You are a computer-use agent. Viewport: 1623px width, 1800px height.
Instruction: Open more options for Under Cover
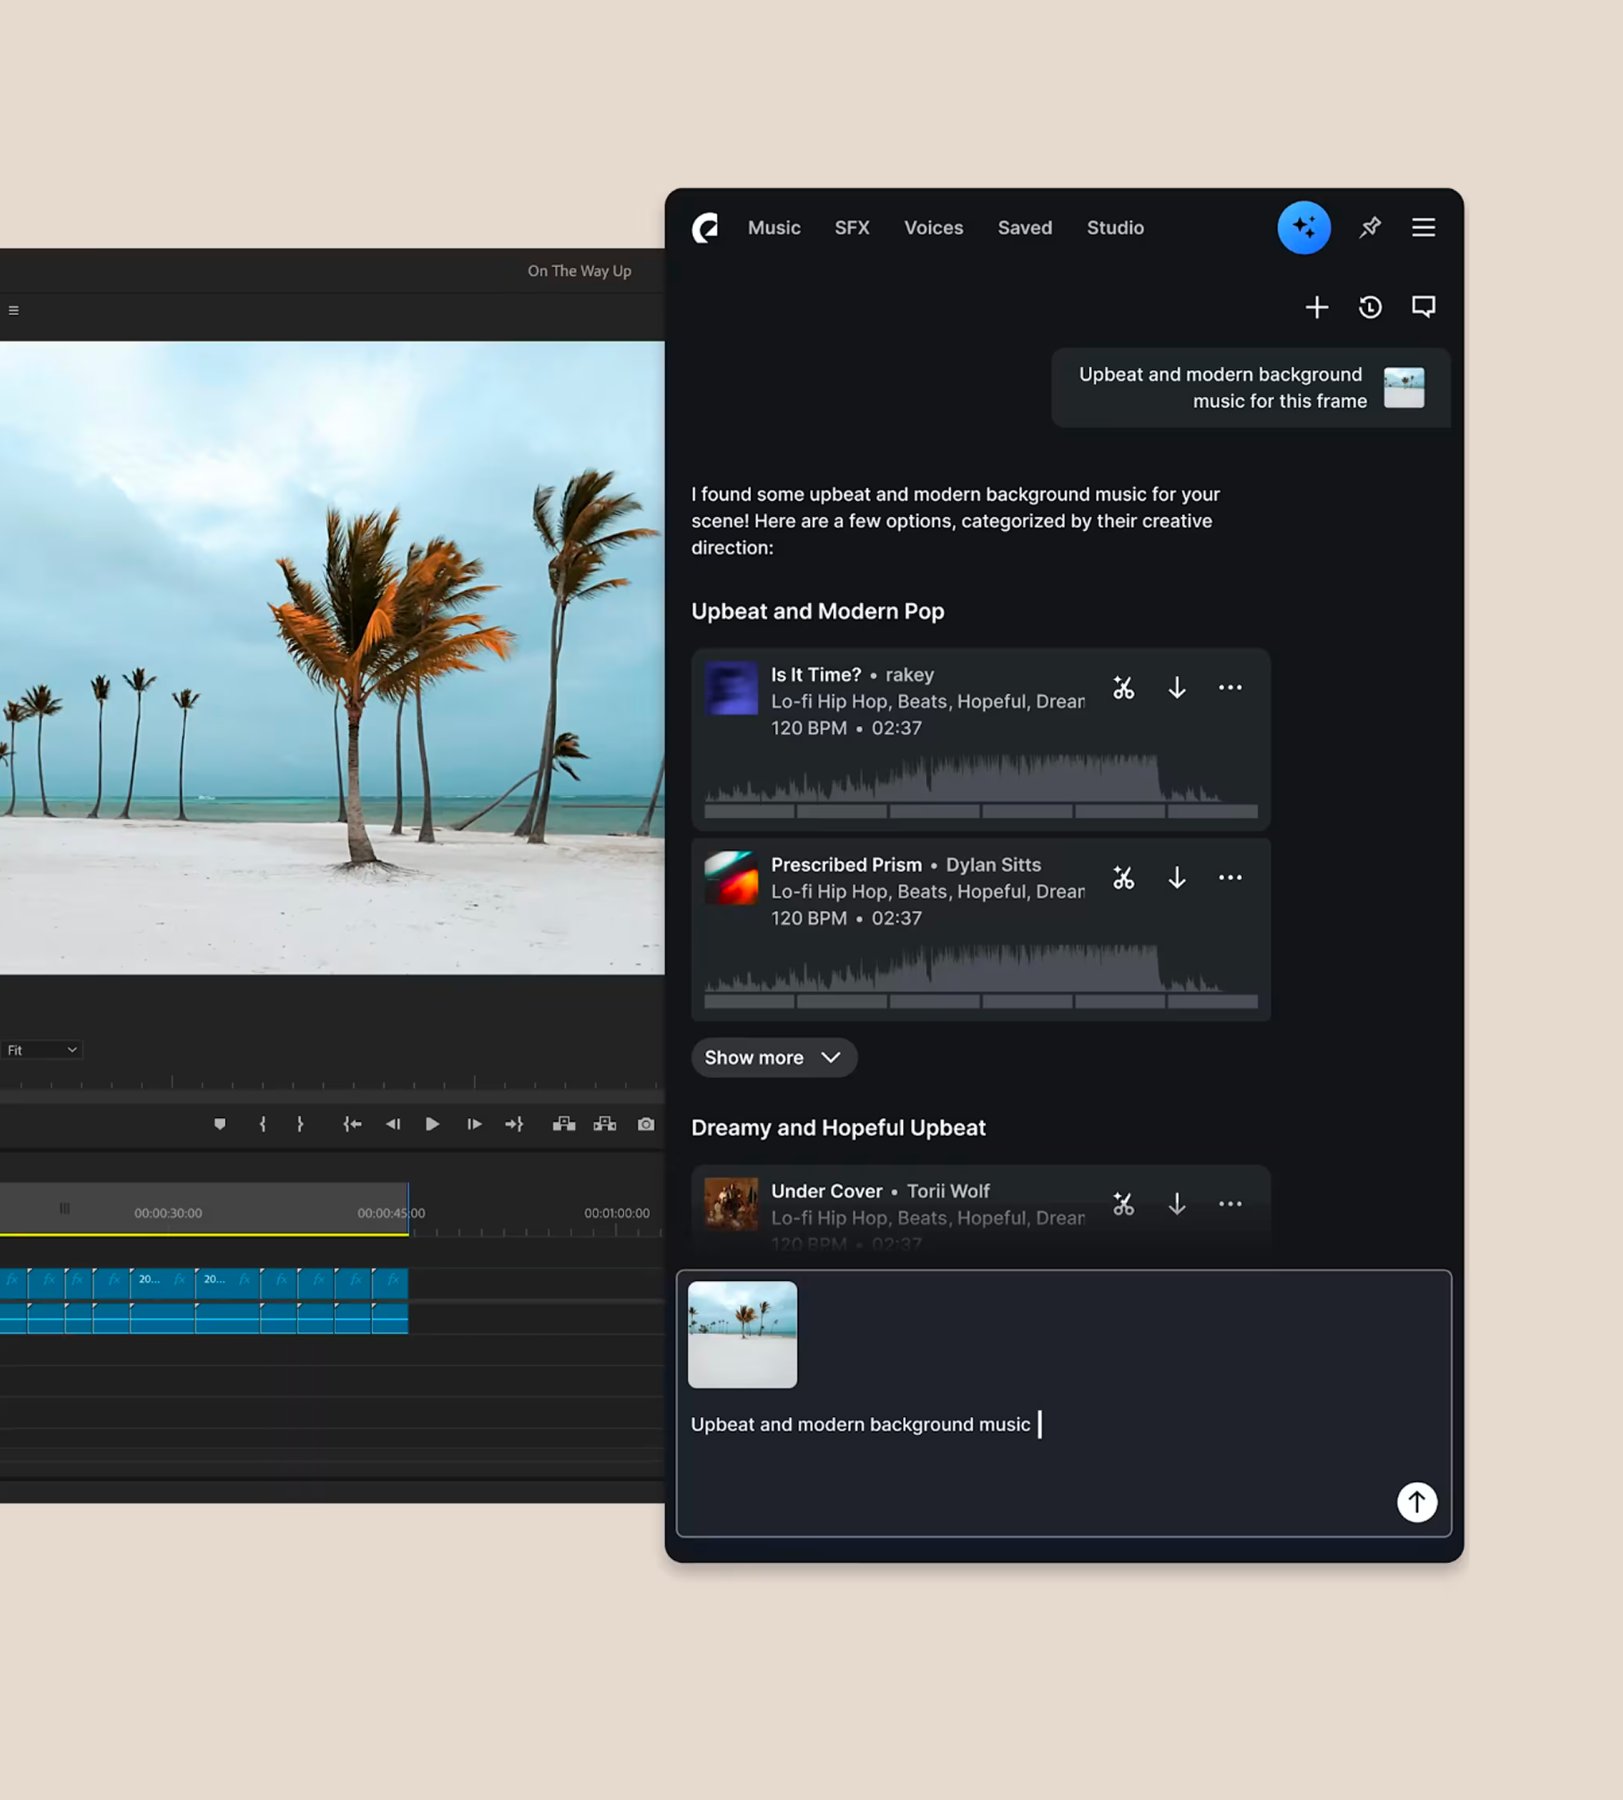point(1230,1204)
